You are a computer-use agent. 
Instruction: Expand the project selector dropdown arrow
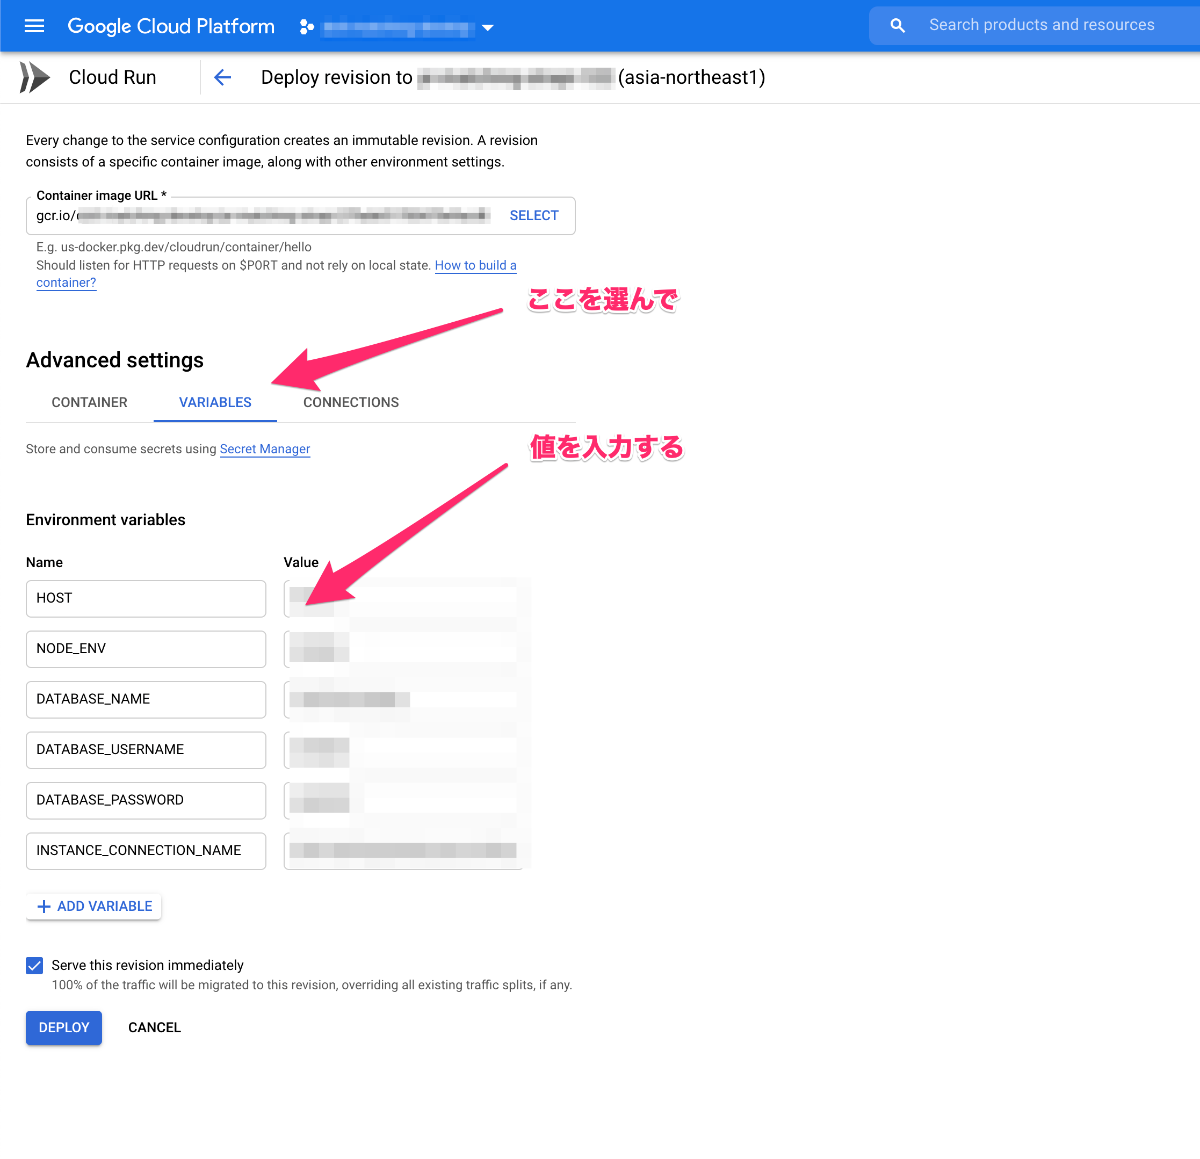coord(488,28)
